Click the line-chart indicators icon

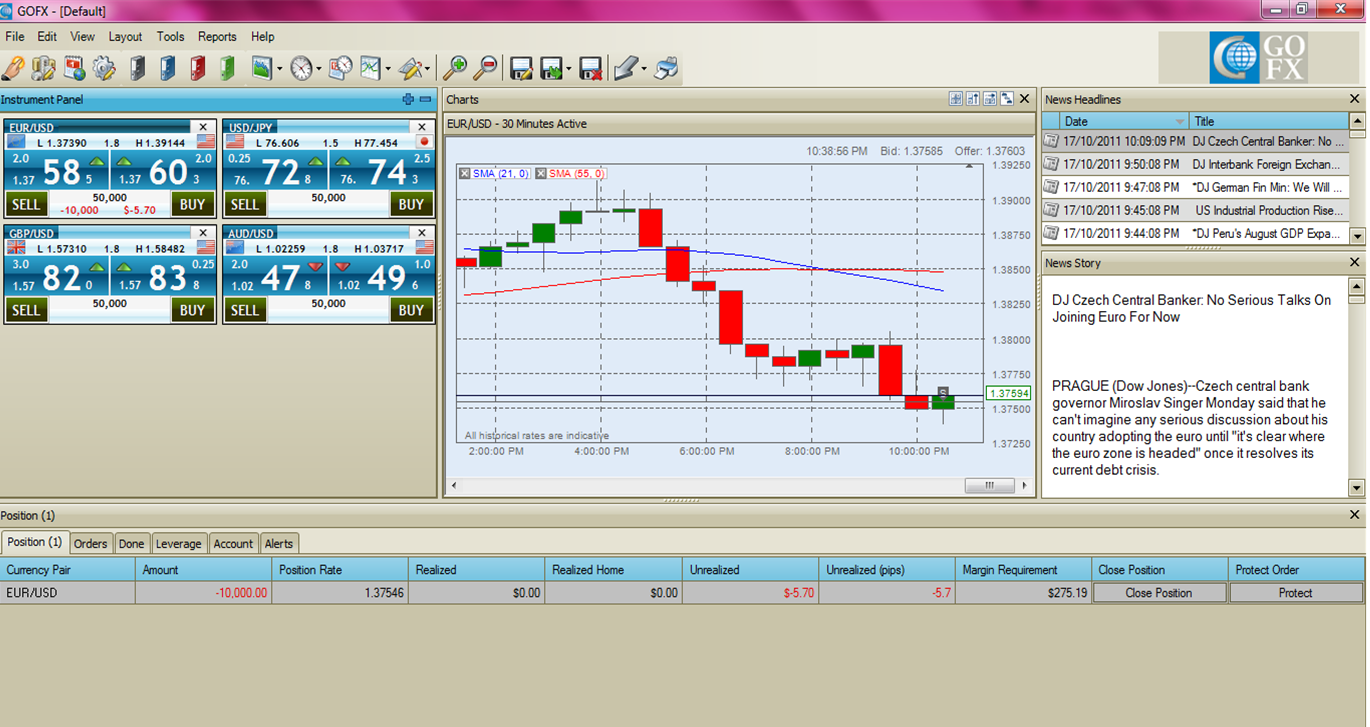pyautogui.click(x=371, y=68)
